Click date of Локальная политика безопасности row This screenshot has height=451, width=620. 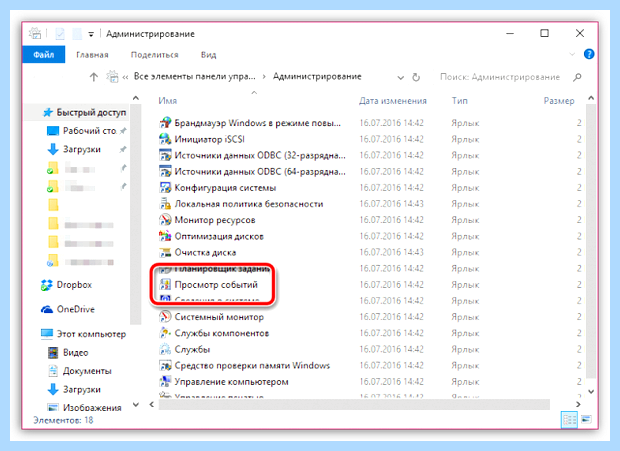[x=391, y=204]
